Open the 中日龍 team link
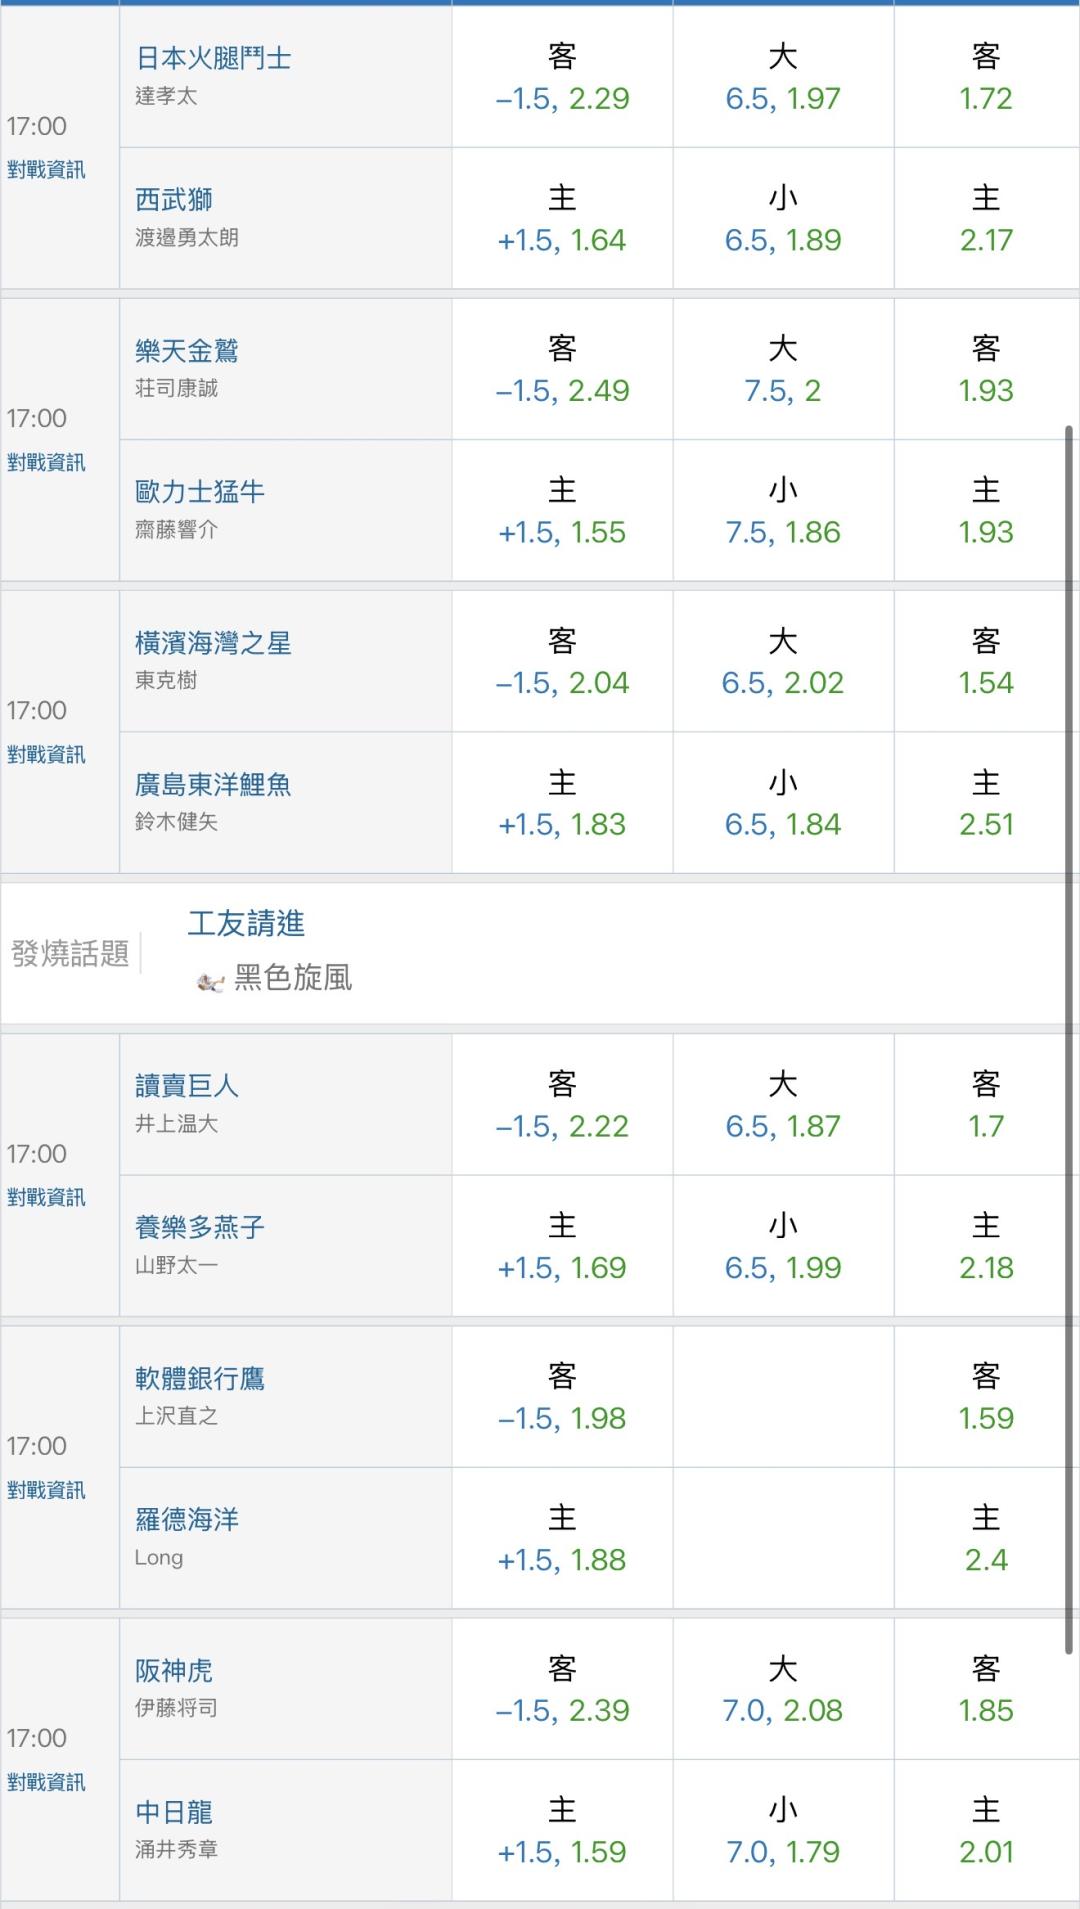 point(174,1812)
